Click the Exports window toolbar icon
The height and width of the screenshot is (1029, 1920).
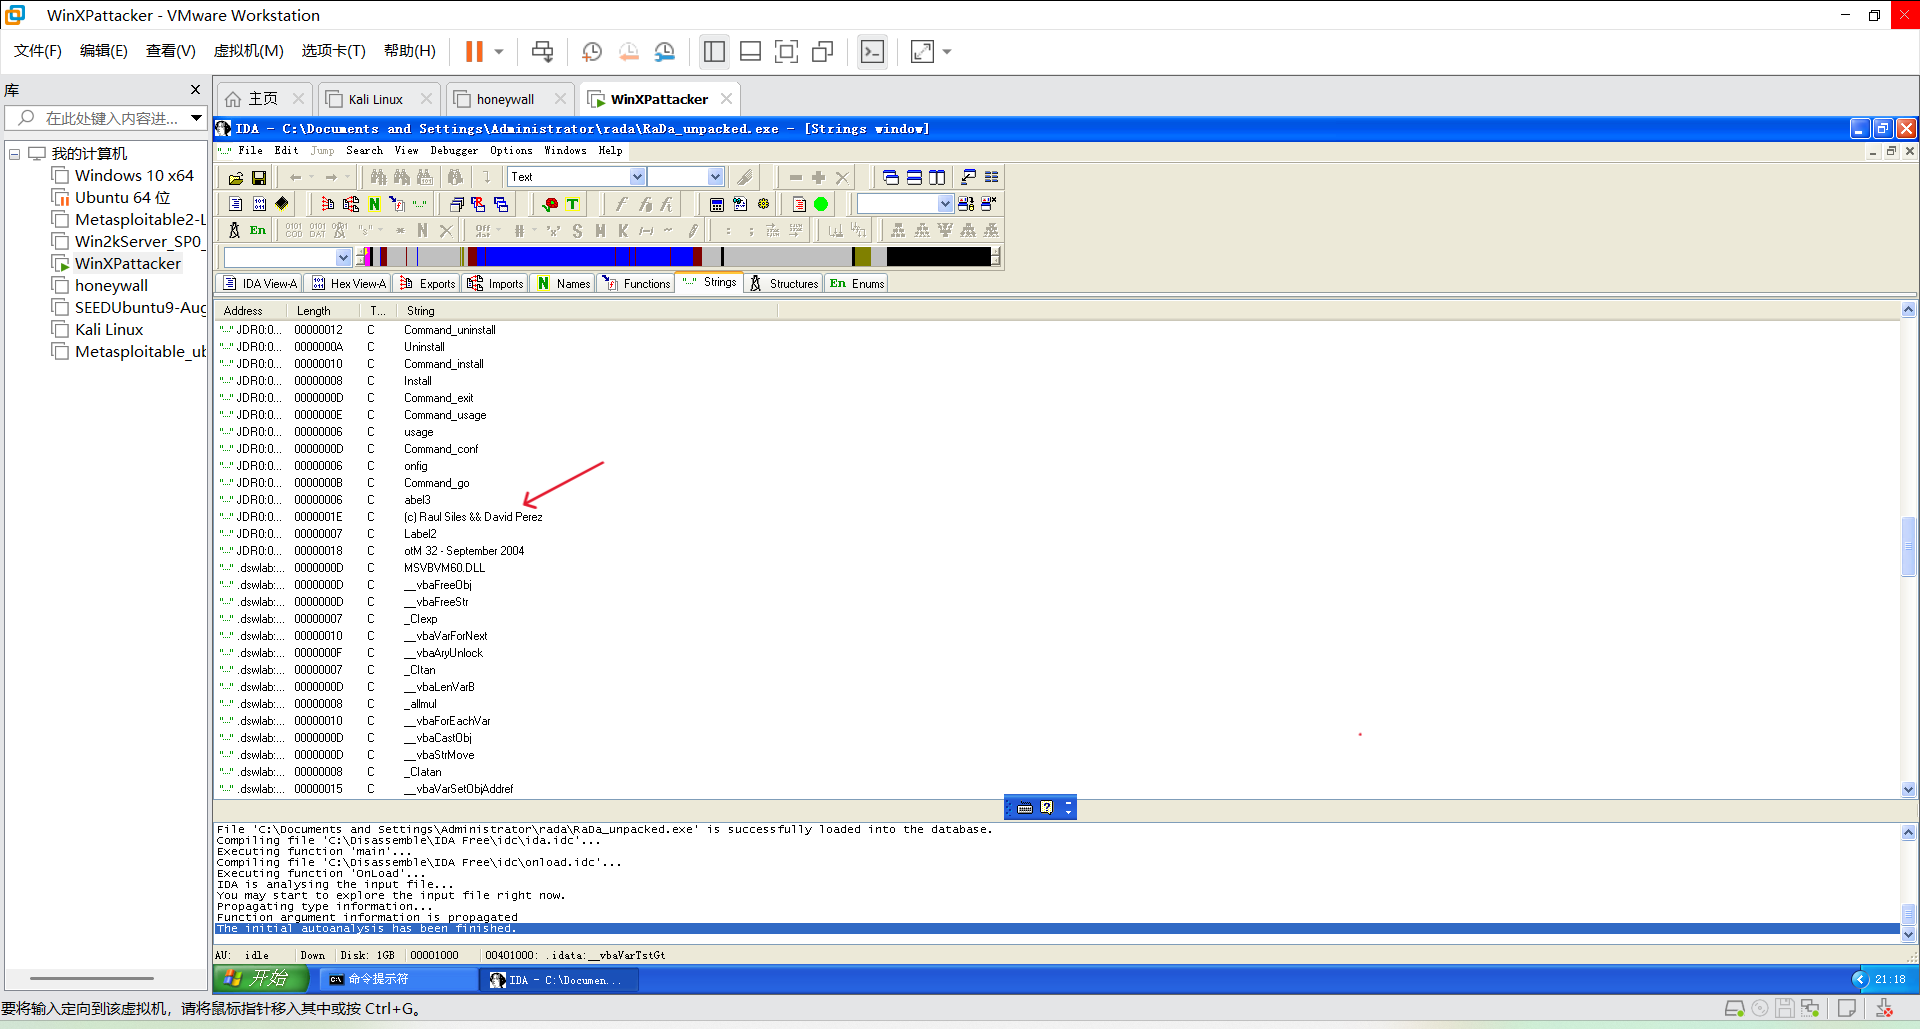click(x=327, y=204)
